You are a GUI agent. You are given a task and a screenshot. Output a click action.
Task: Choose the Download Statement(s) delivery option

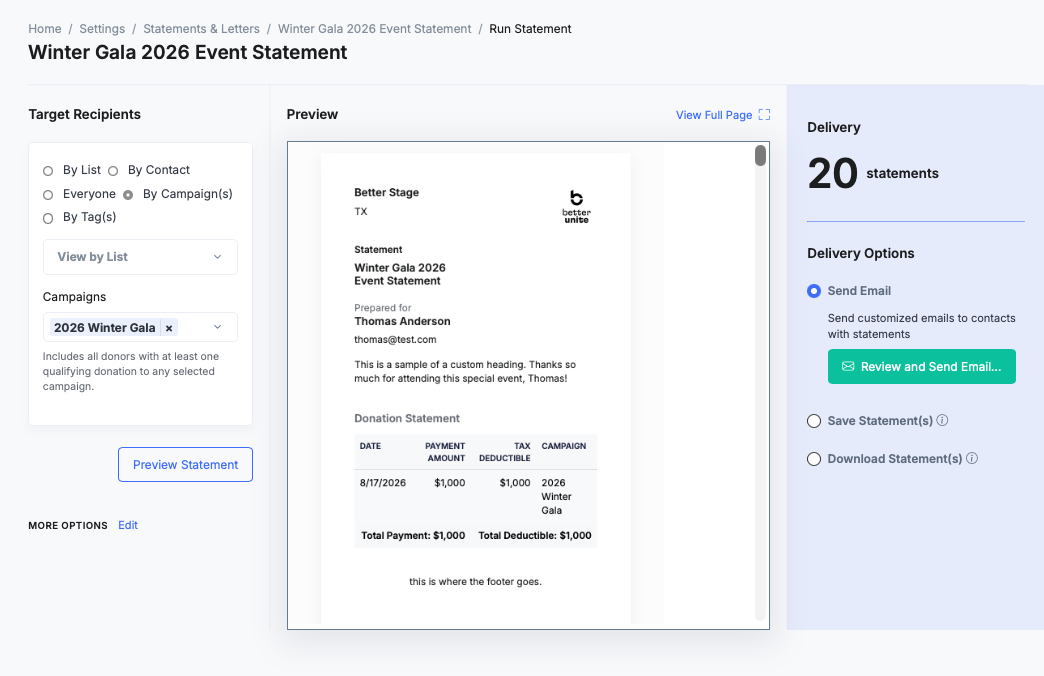point(814,459)
